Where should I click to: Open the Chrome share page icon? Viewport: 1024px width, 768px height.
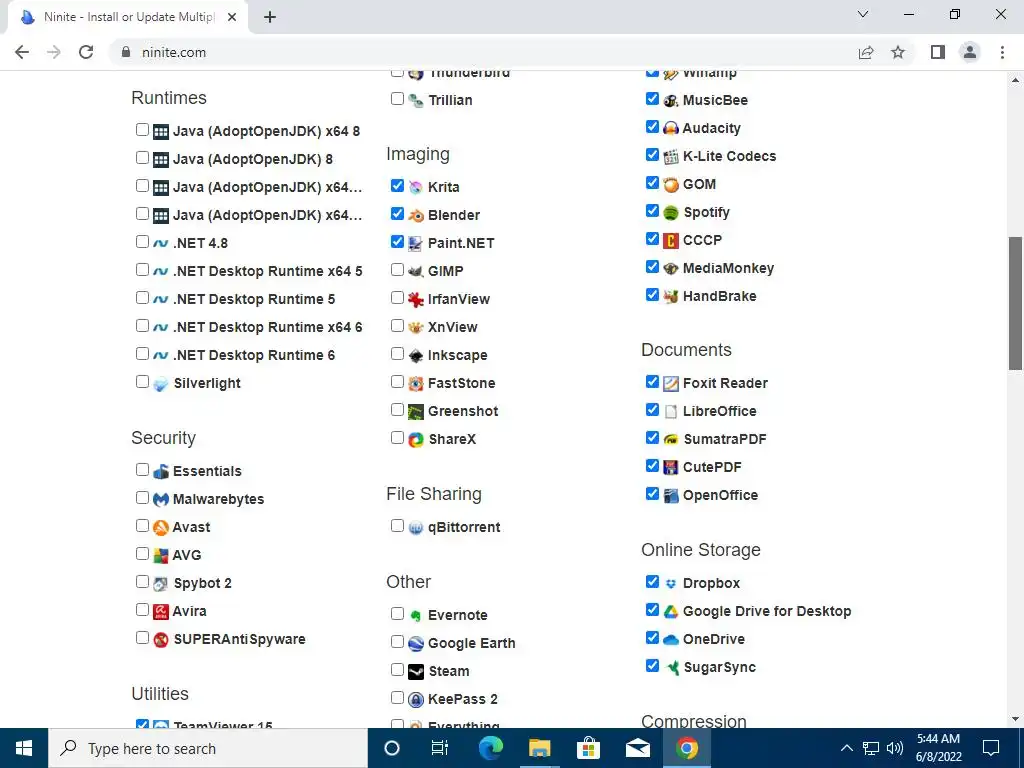(866, 52)
